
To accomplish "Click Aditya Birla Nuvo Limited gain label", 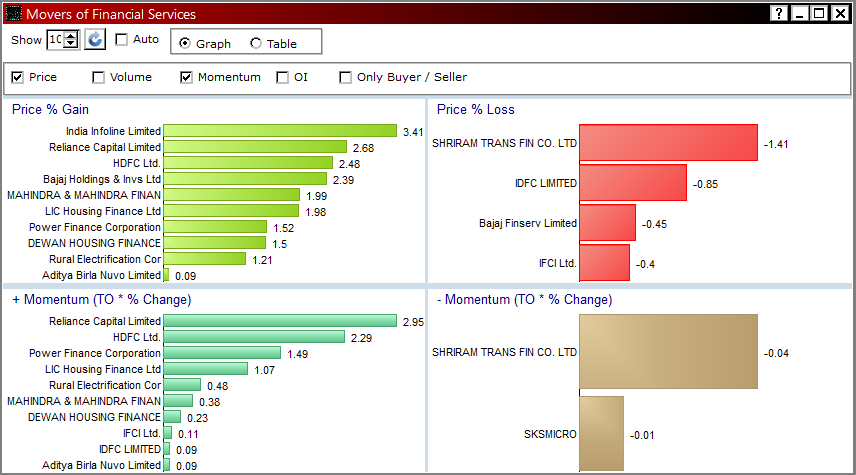I will [102, 275].
